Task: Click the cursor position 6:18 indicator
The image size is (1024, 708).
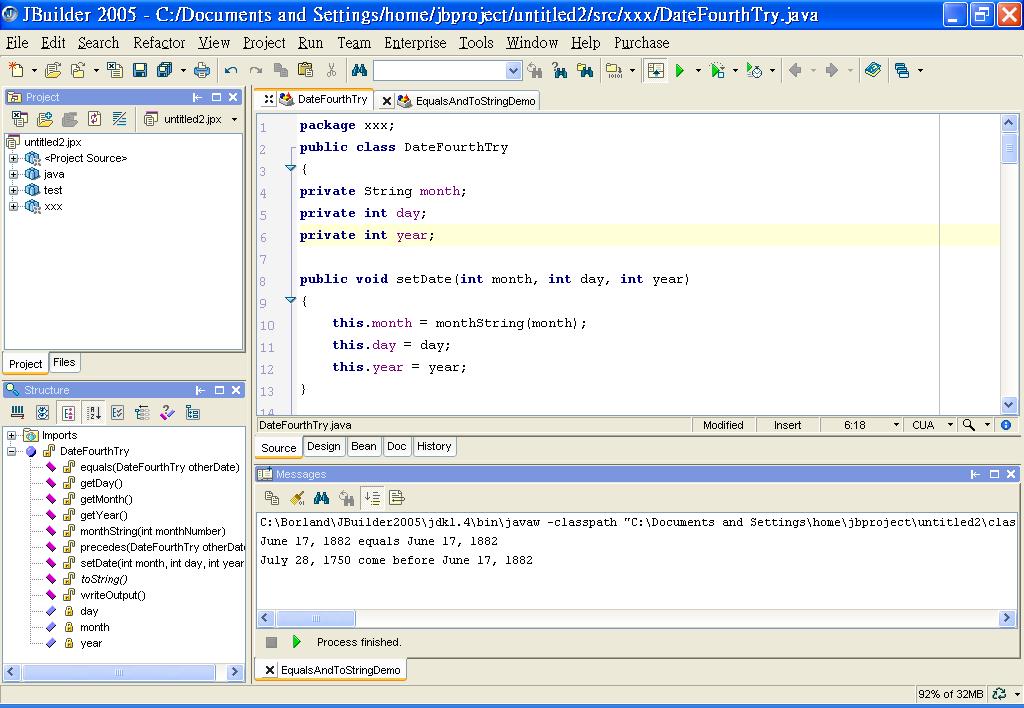Action: [854, 425]
